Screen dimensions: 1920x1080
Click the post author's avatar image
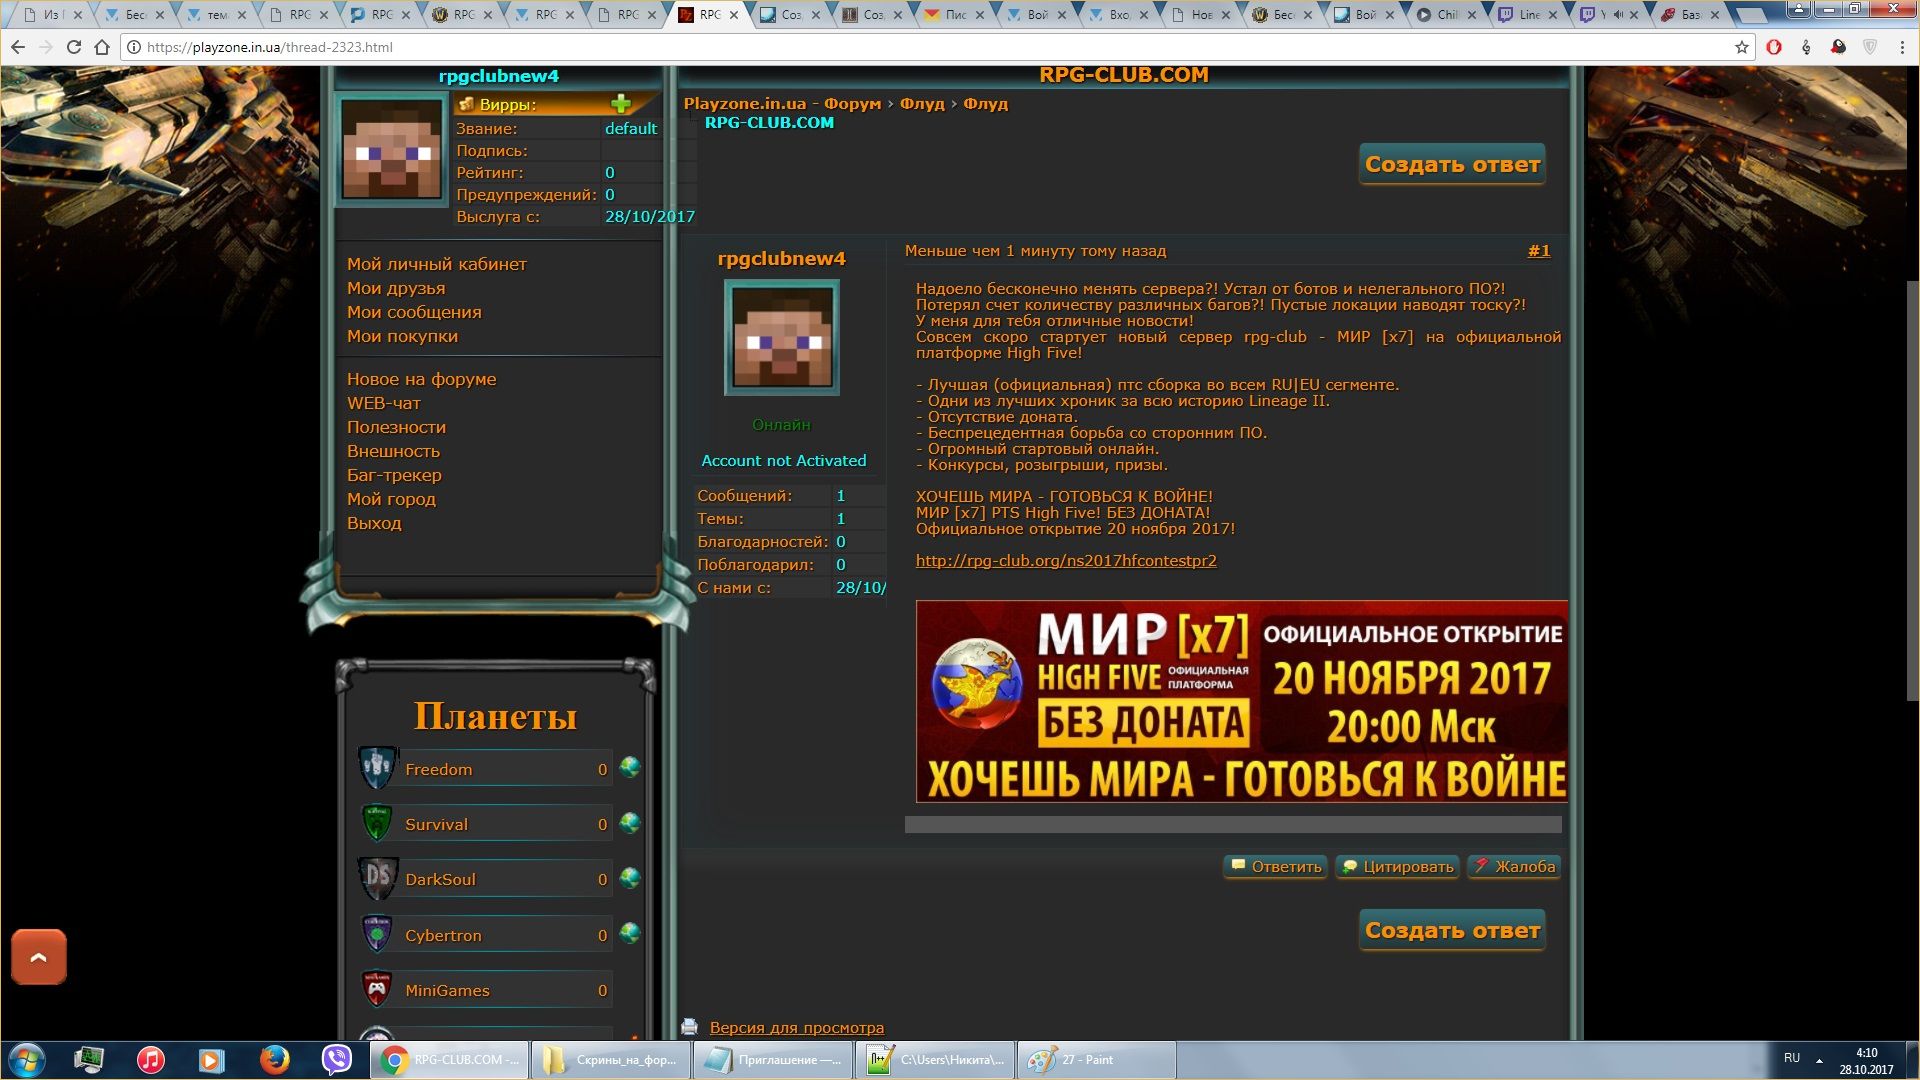coord(781,337)
